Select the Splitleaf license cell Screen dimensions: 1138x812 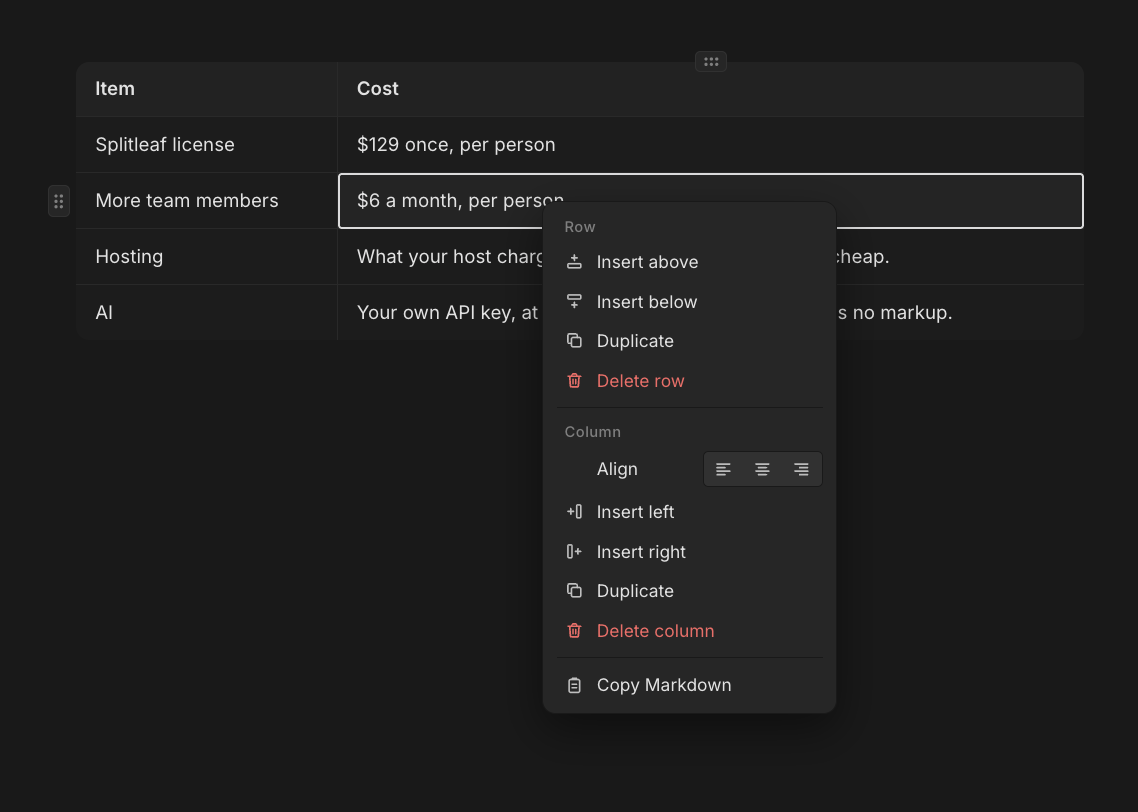207,145
